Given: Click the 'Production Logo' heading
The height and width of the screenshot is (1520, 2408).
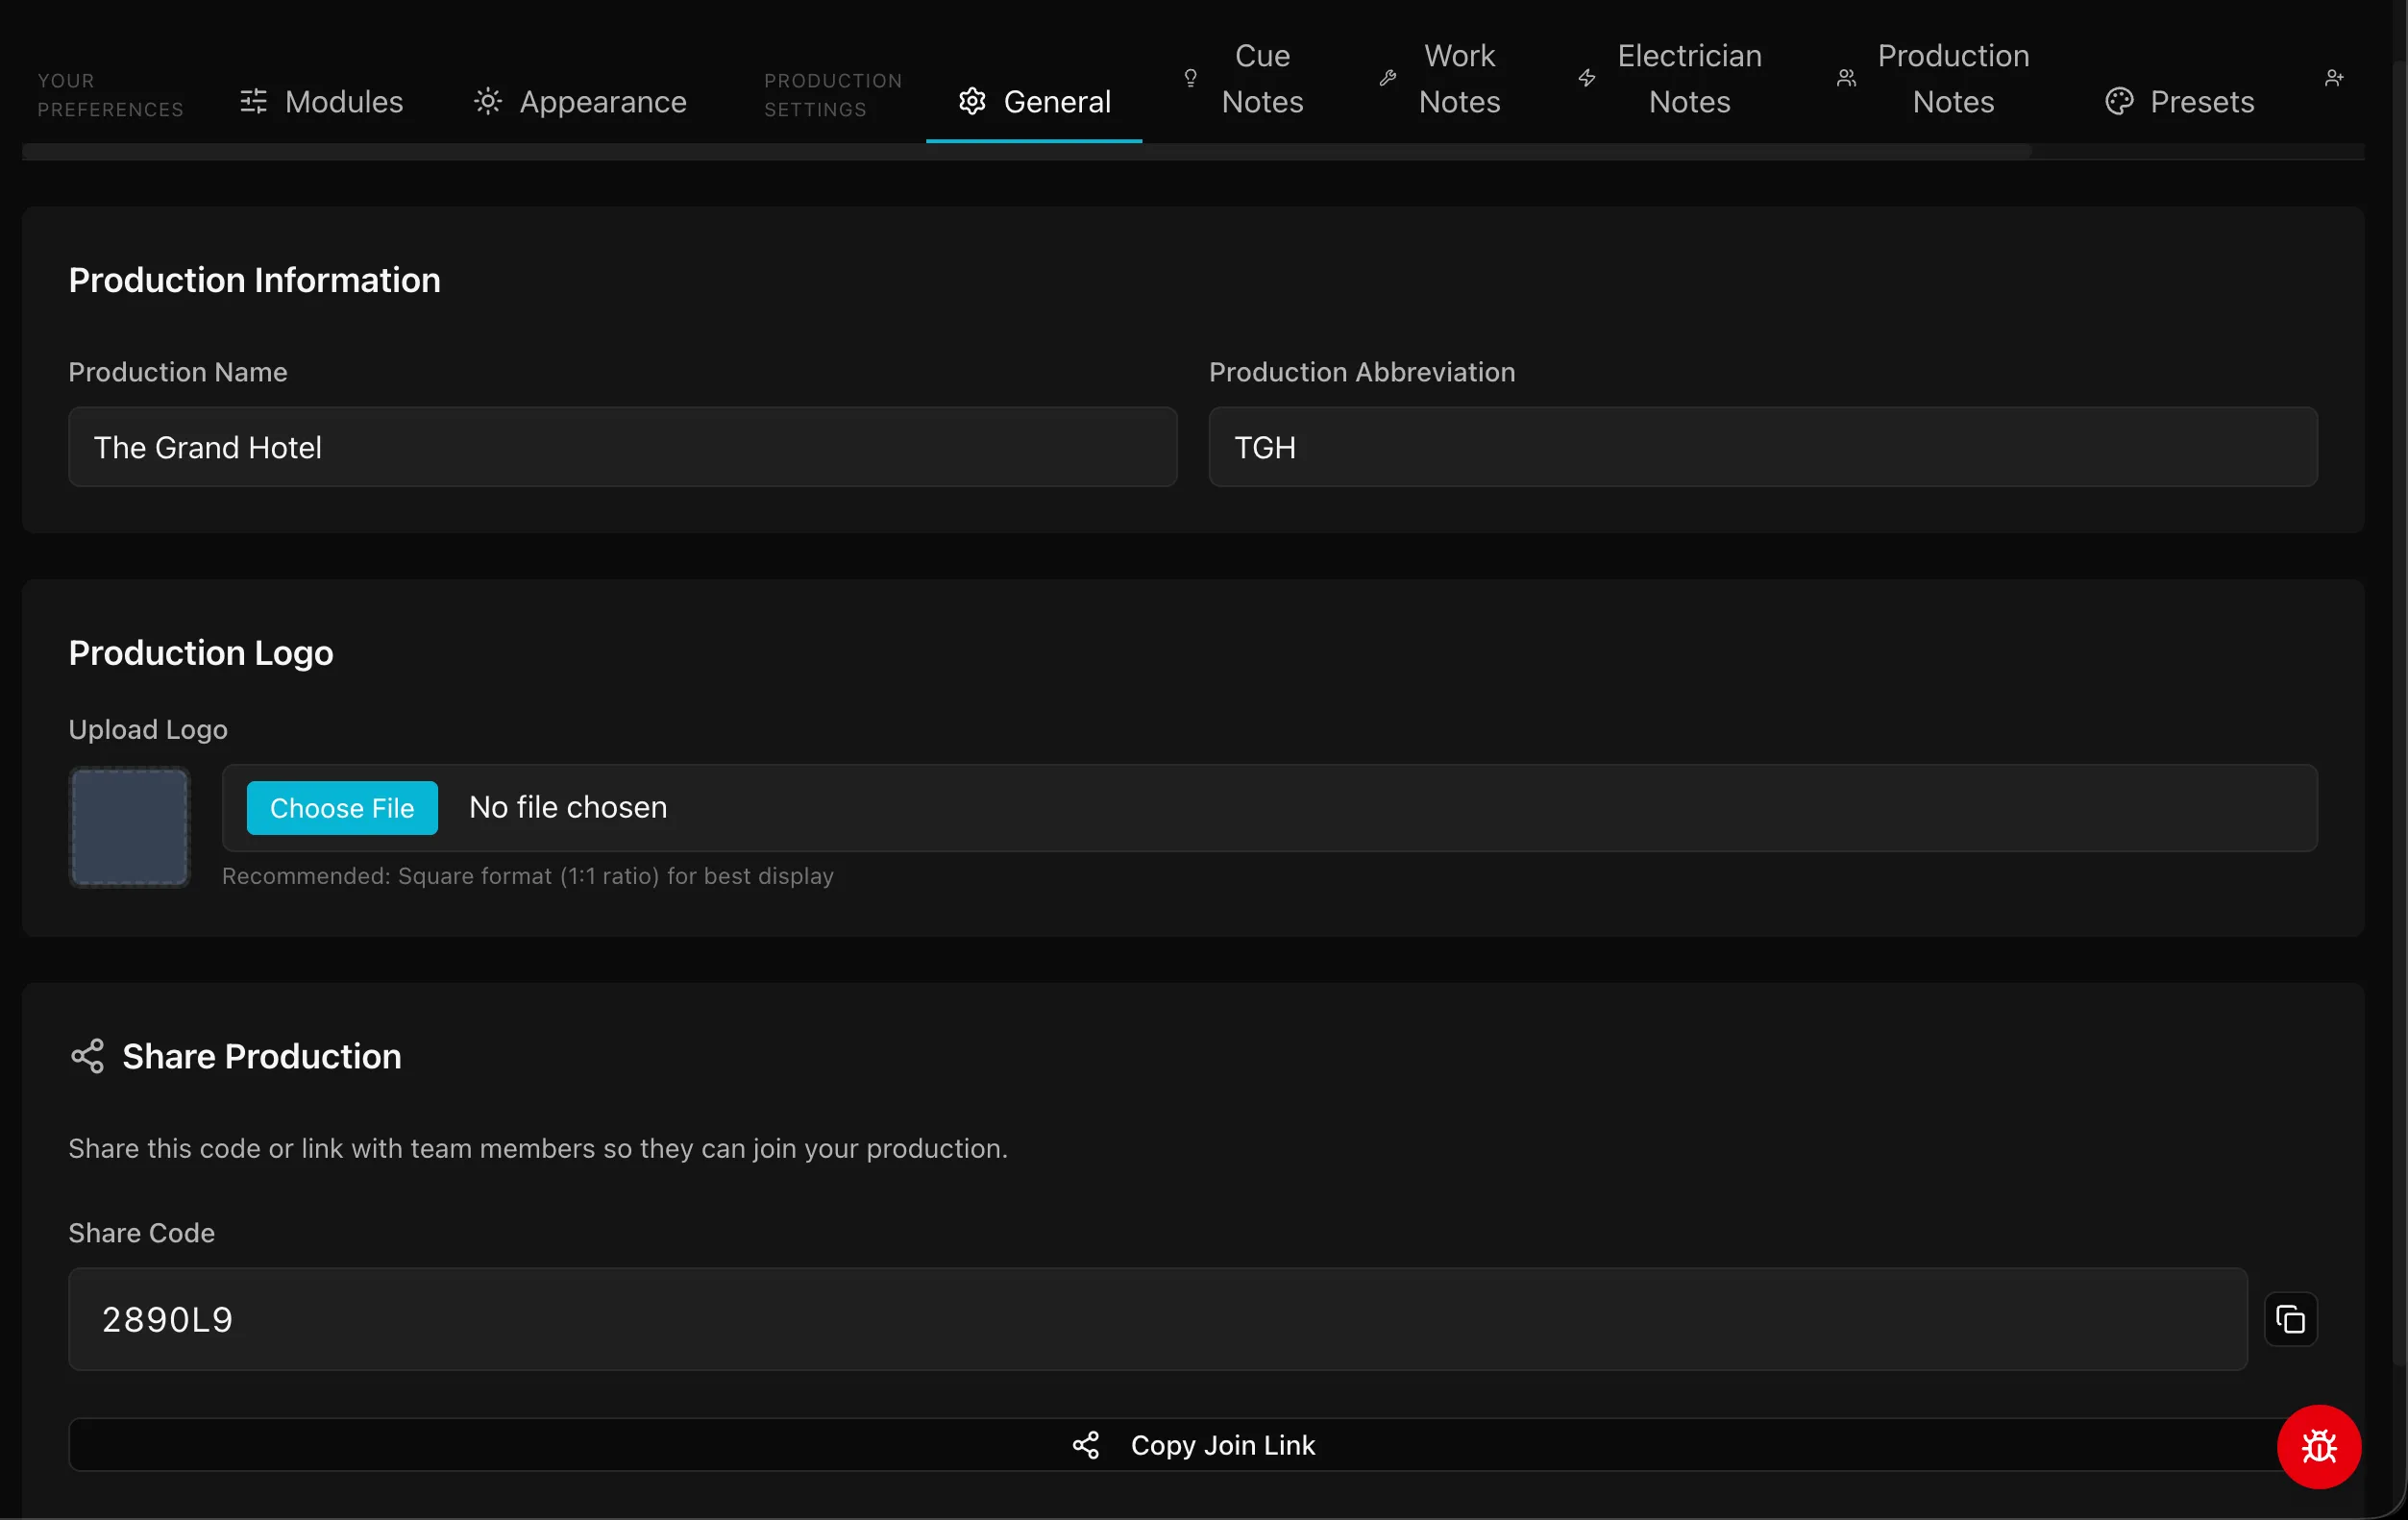Looking at the screenshot, I should coord(201,653).
